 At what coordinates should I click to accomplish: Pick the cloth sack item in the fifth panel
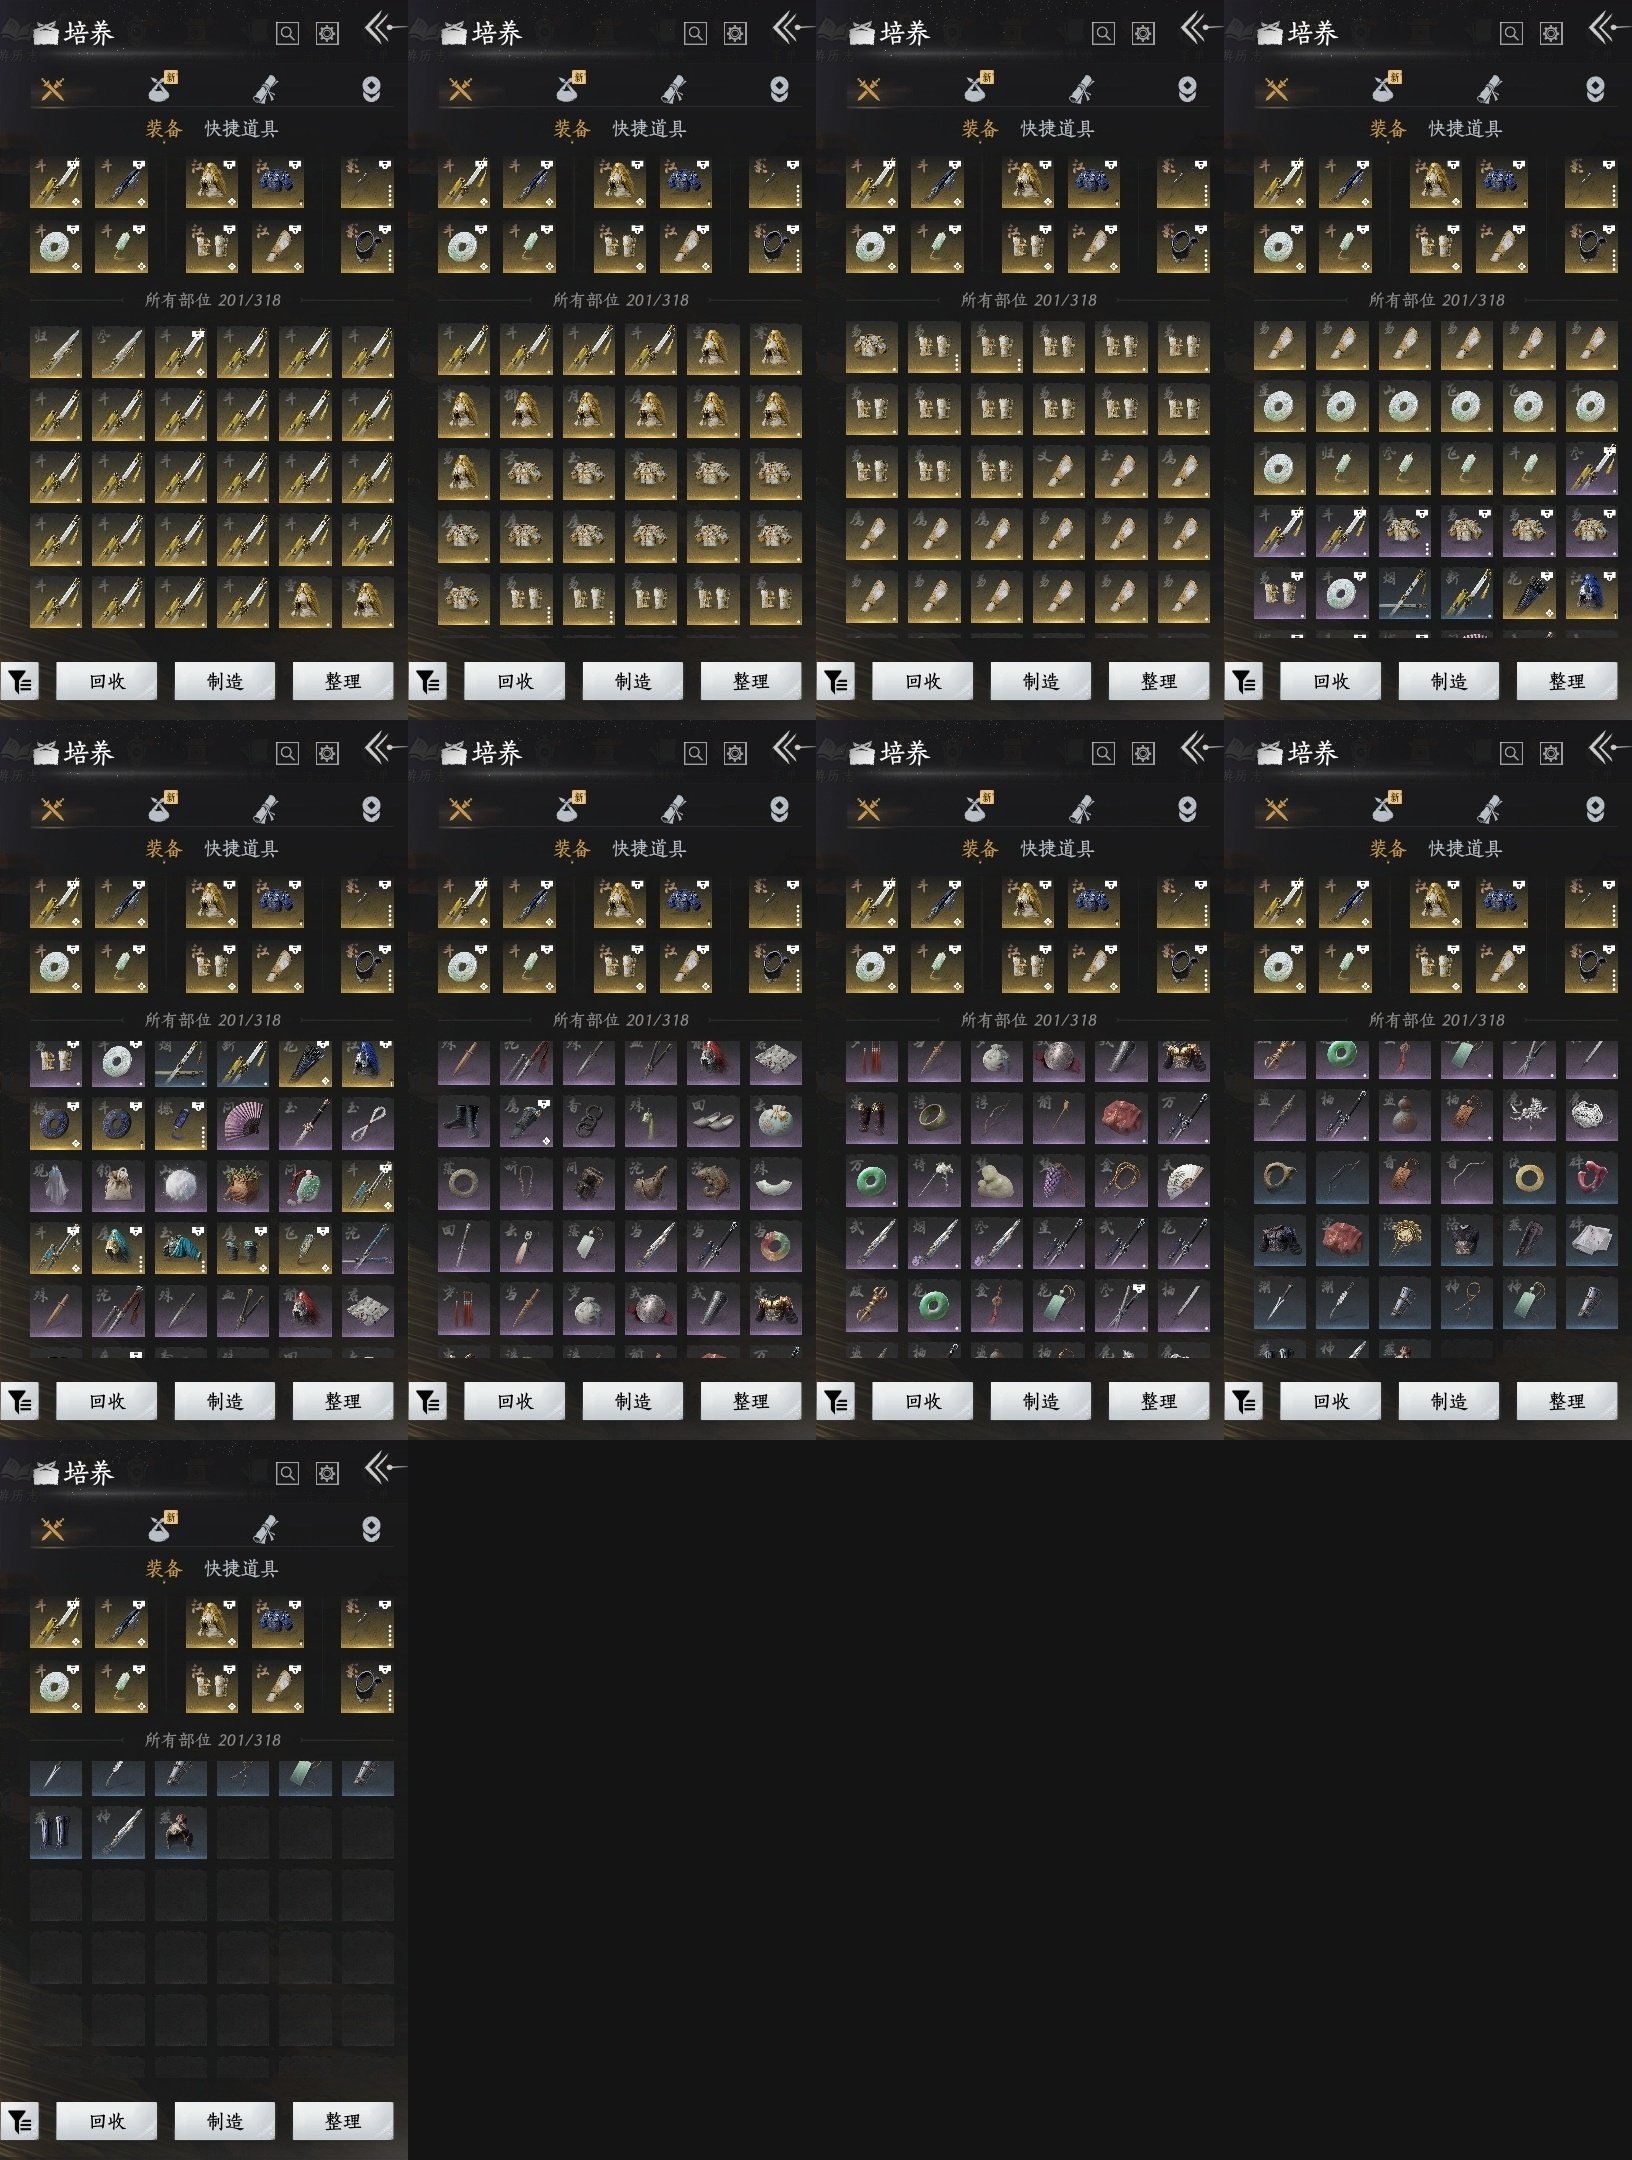pyautogui.click(x=118, y=1186)
